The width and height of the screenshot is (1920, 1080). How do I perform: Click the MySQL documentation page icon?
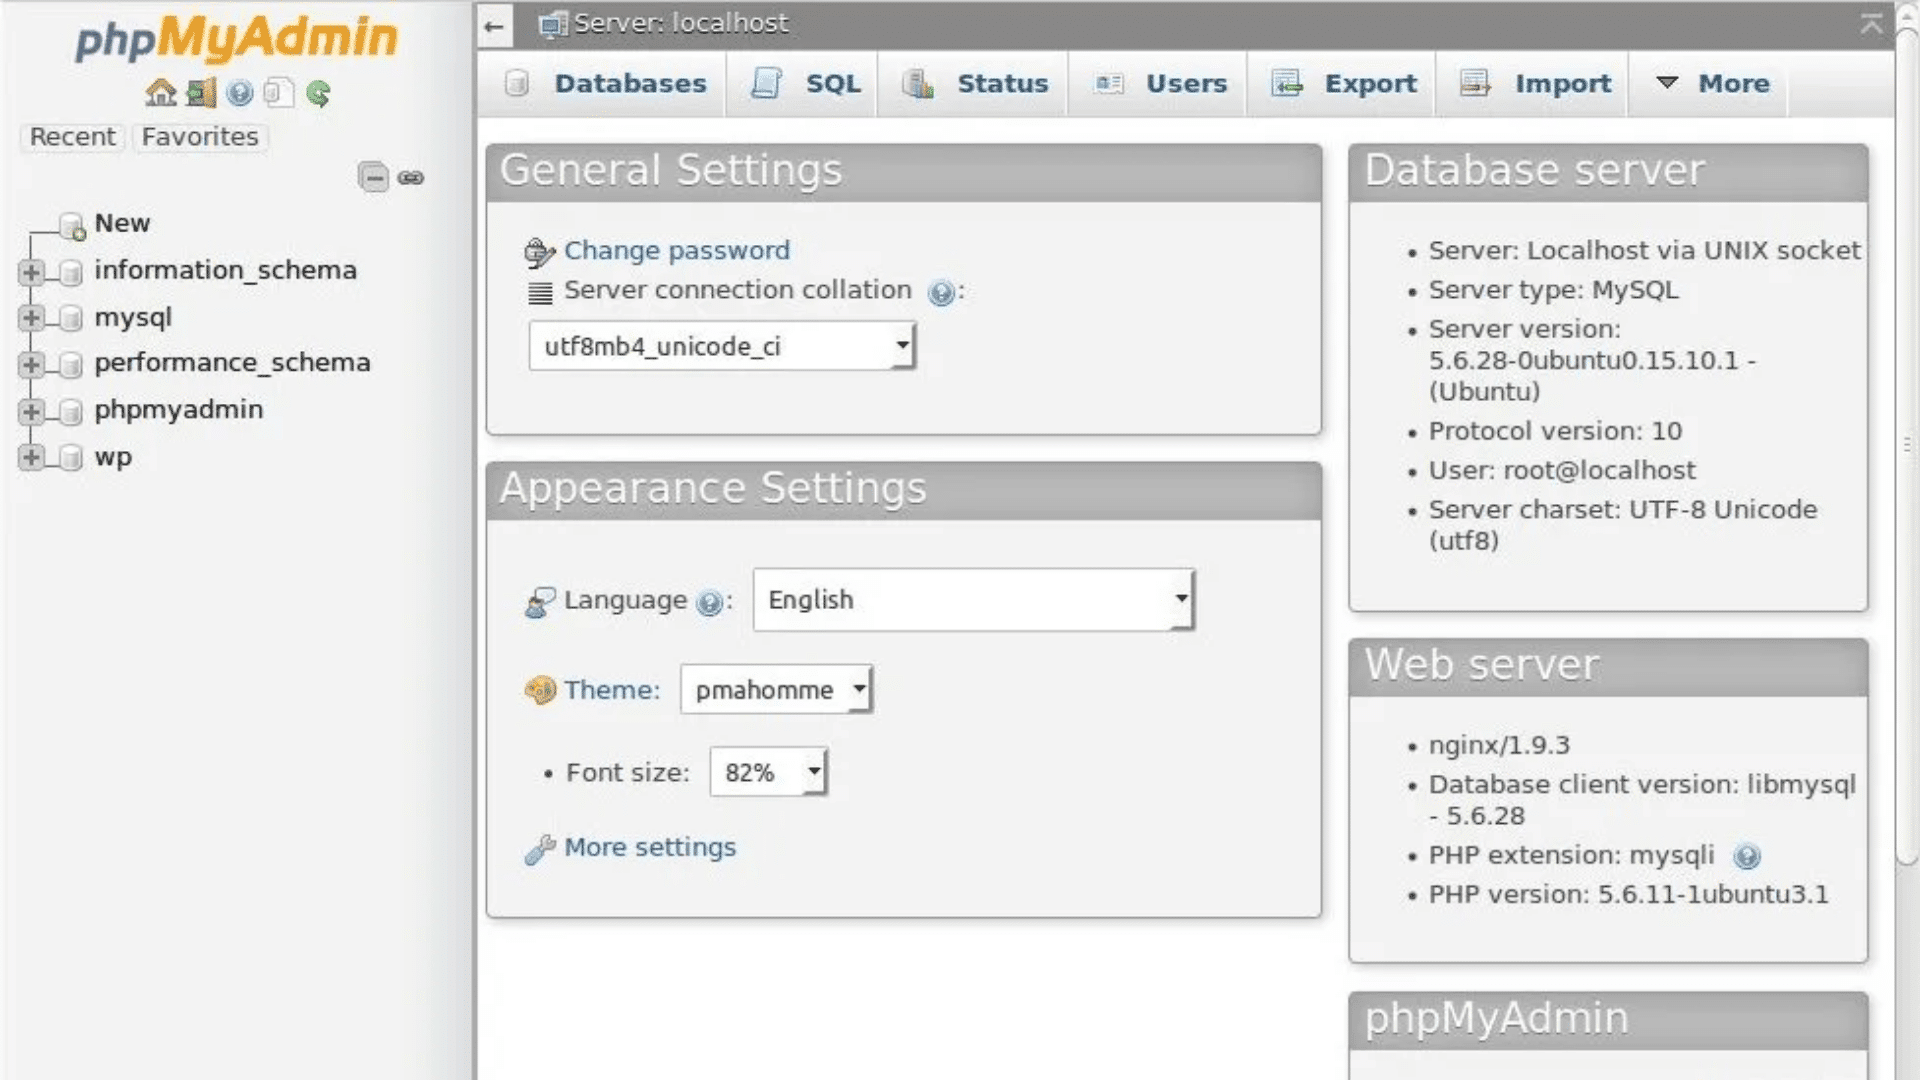277,93
